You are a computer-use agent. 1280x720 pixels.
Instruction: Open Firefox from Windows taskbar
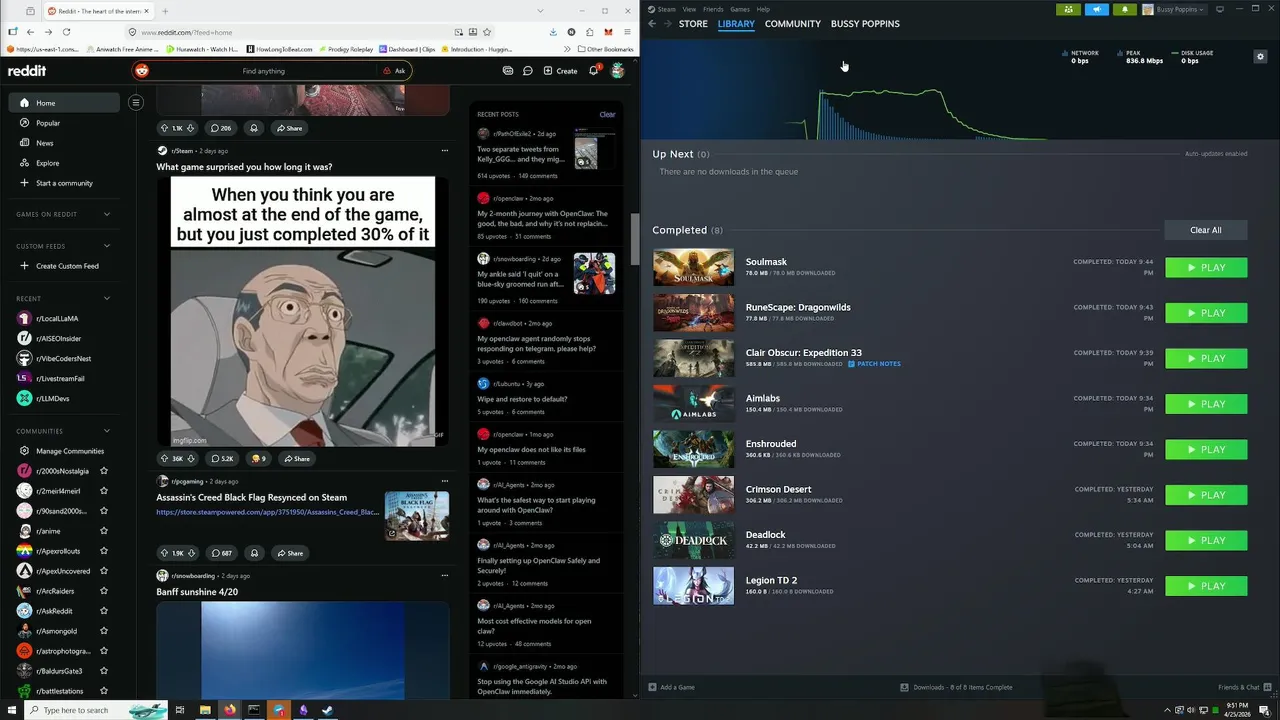click(x=229, y=710)
